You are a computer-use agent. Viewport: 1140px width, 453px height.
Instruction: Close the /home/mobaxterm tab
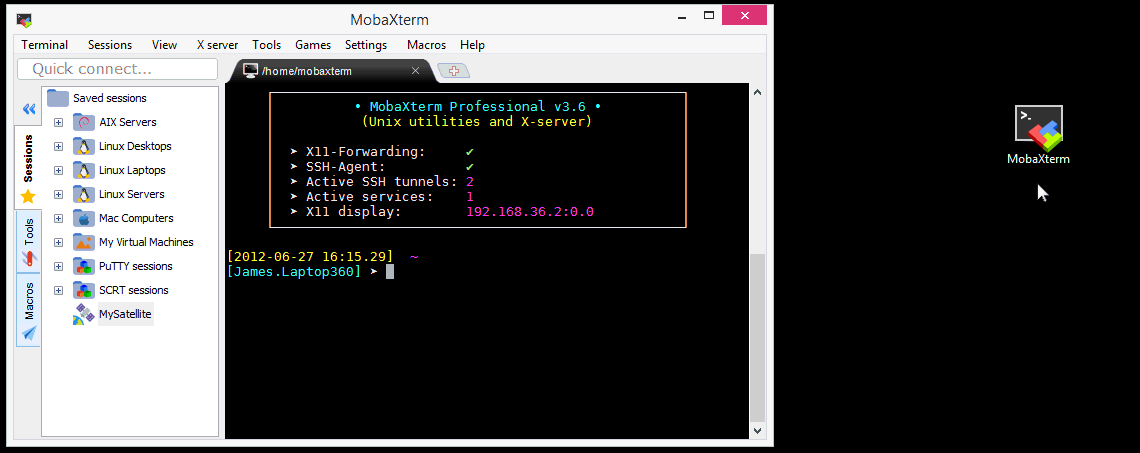click(415, 71)
